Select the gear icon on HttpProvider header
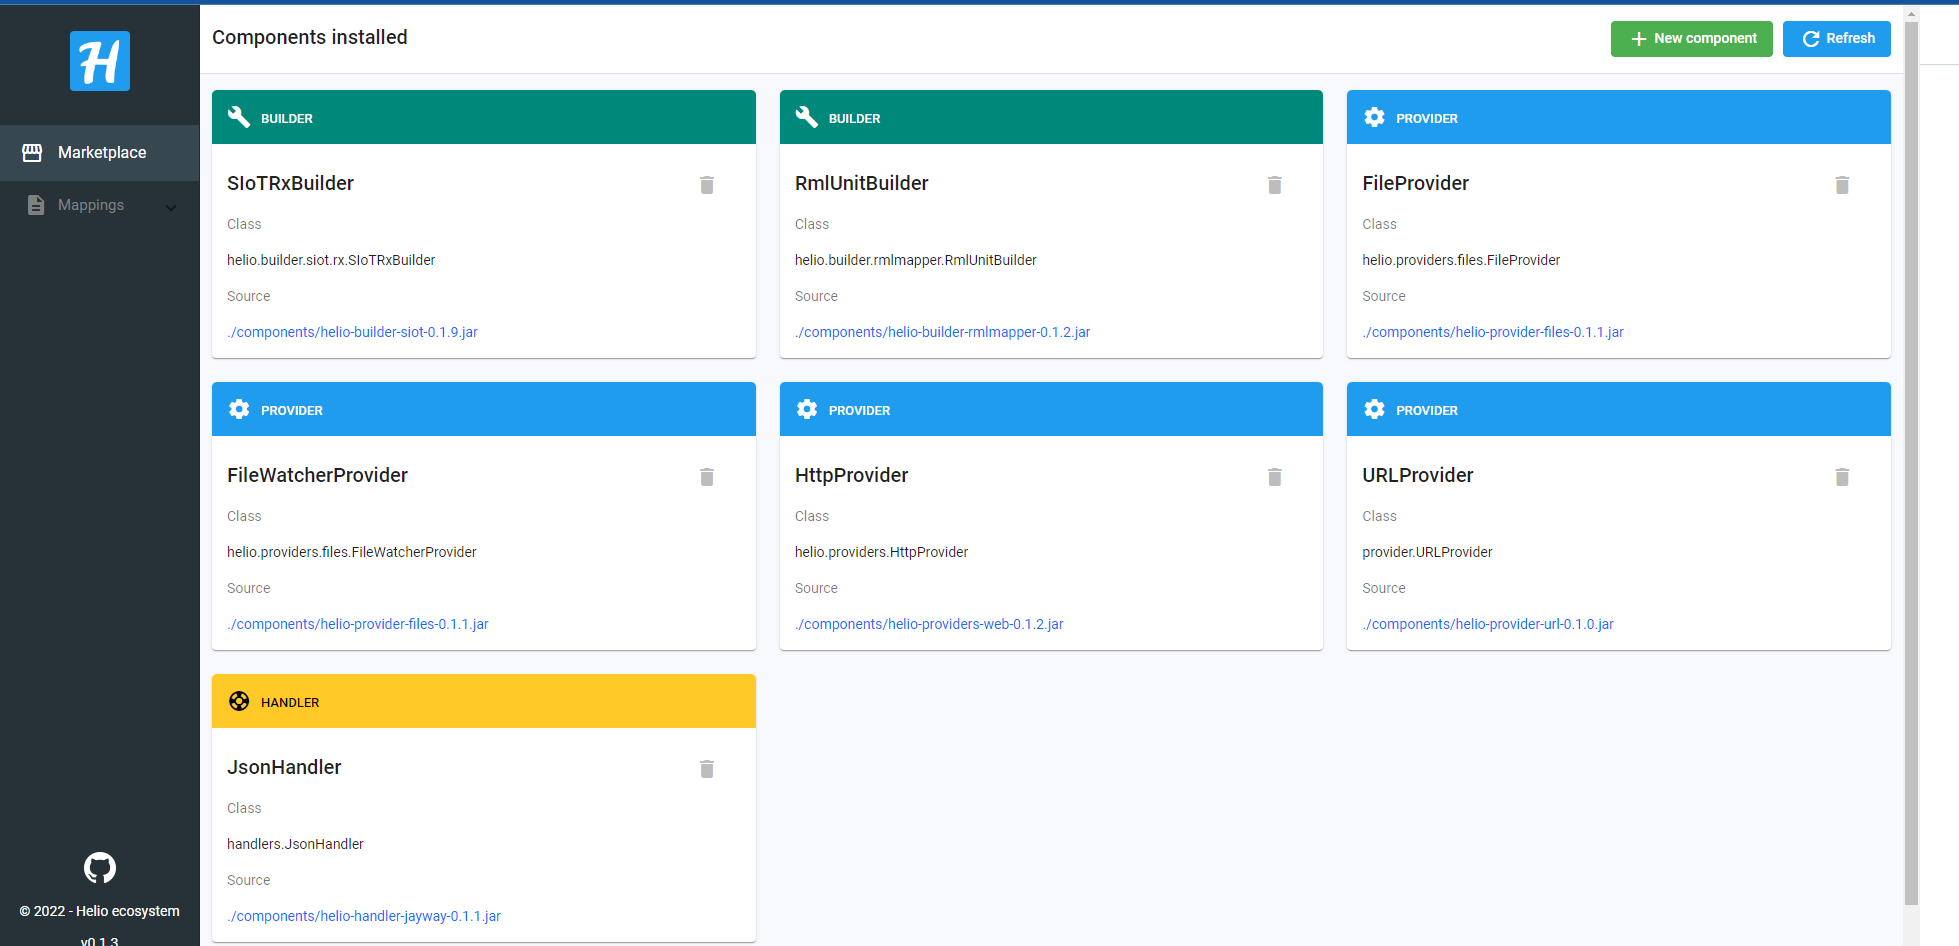This screenshot has height=946, width=1959. (x=807, y=409)
